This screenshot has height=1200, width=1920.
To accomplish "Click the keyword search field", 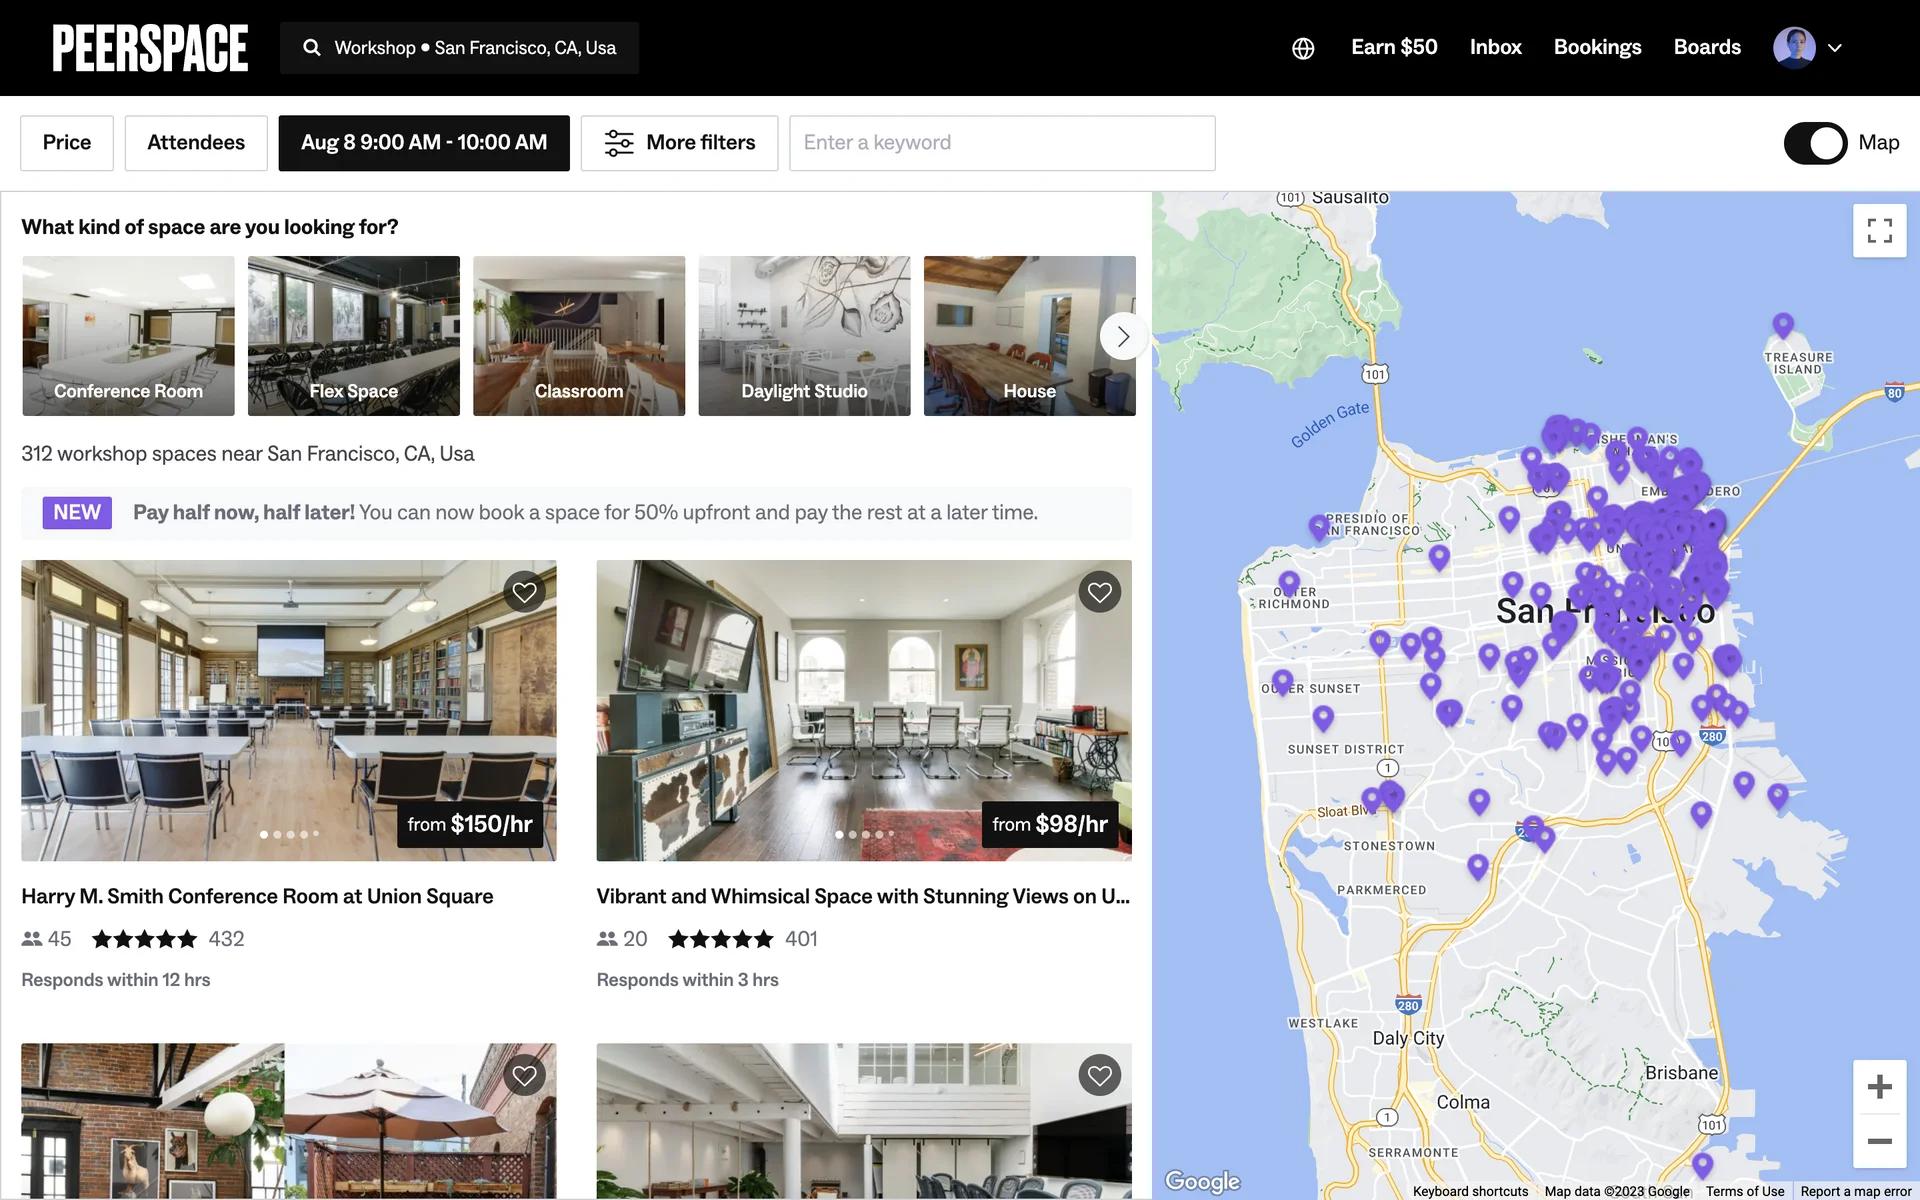I will 1001,143.
